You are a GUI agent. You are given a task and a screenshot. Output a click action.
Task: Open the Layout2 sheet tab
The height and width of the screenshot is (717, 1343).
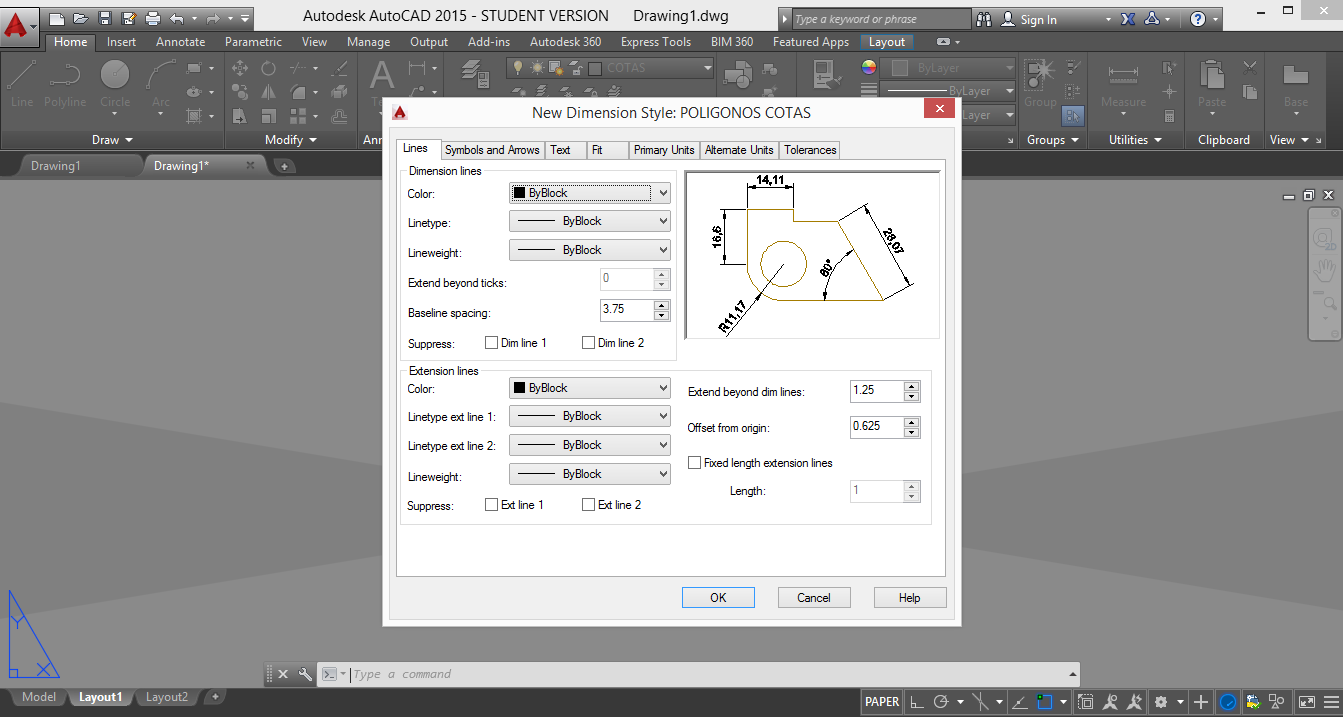pyautogui.click(x=167, y=697)
